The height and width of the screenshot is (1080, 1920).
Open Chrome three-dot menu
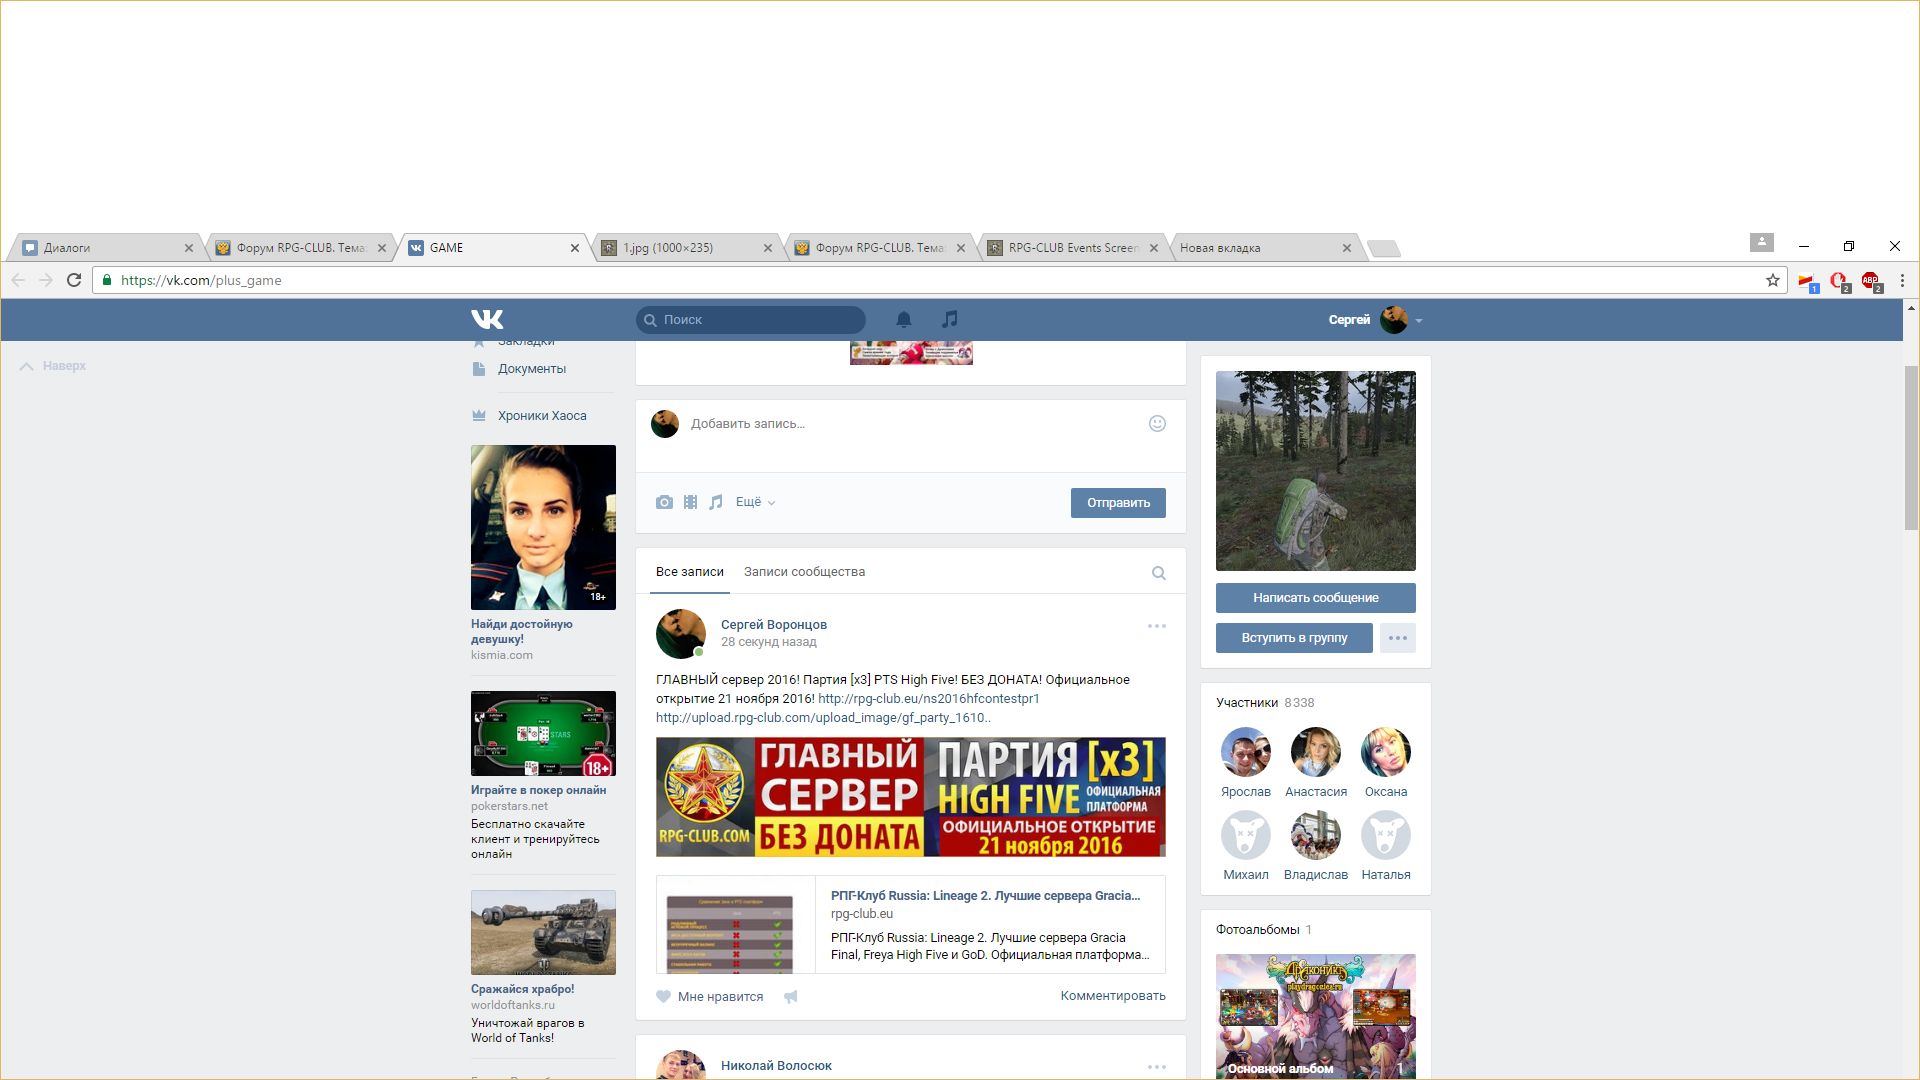coord(1902,280)
